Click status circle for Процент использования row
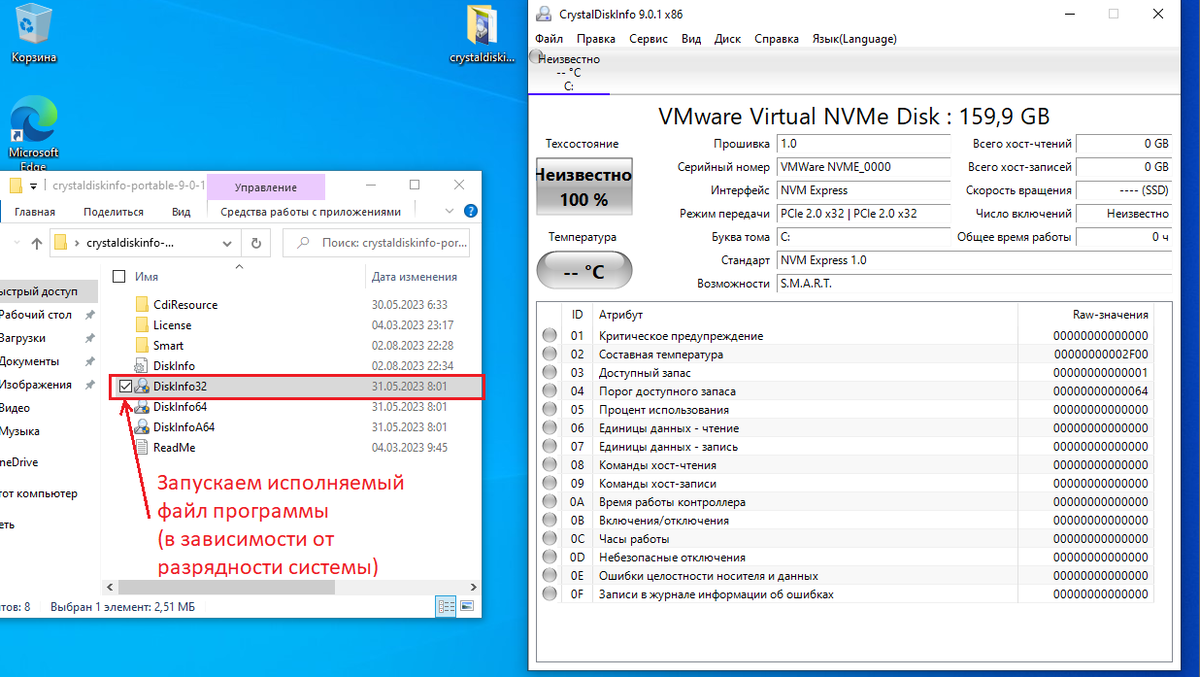Viewport: 1200px width, 677px height. (549, 410)
